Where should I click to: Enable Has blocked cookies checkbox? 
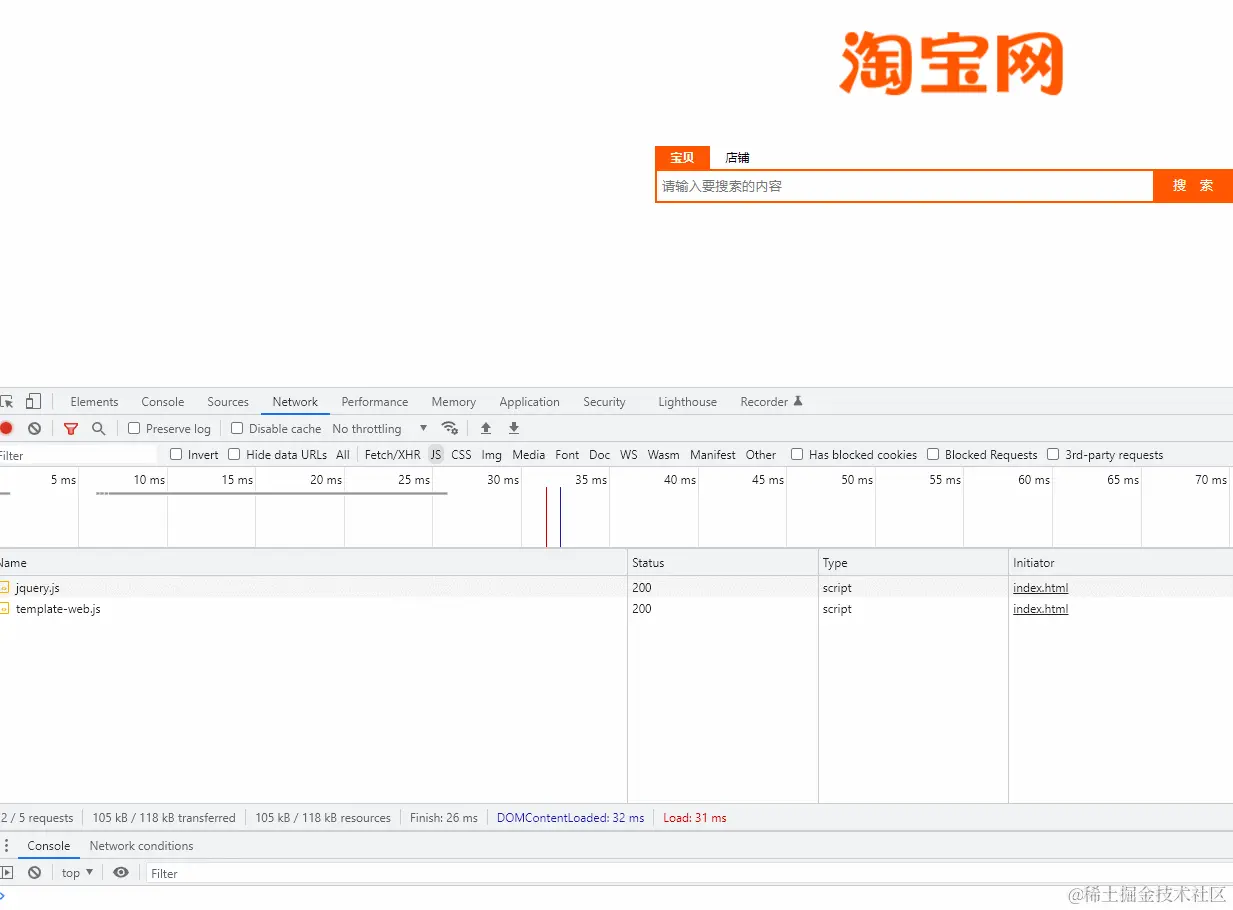(x=797, y=454)
